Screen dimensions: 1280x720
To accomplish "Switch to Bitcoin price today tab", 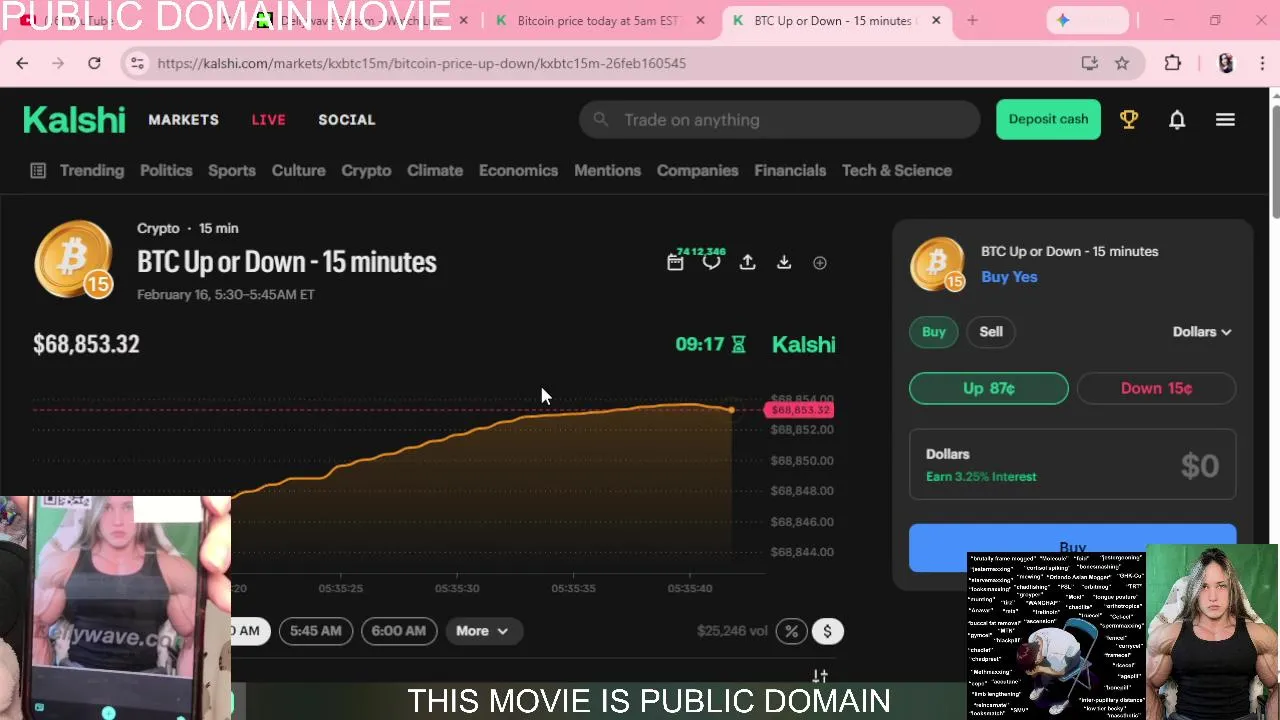I will point(600,20).
